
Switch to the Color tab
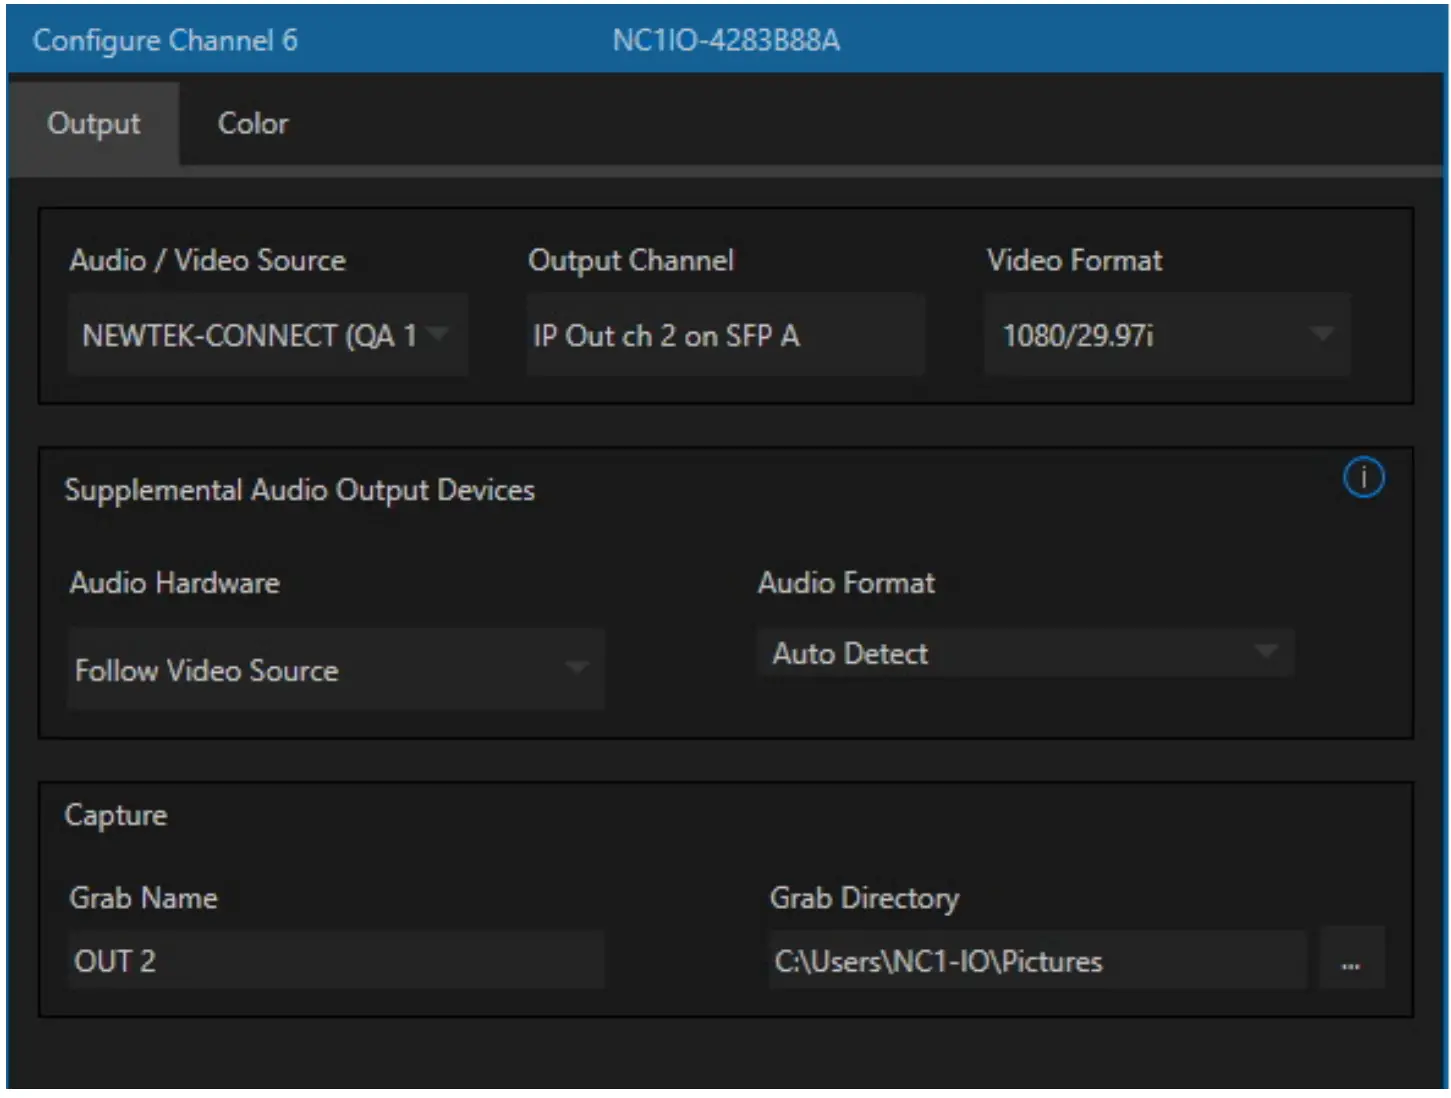(252, 122)
